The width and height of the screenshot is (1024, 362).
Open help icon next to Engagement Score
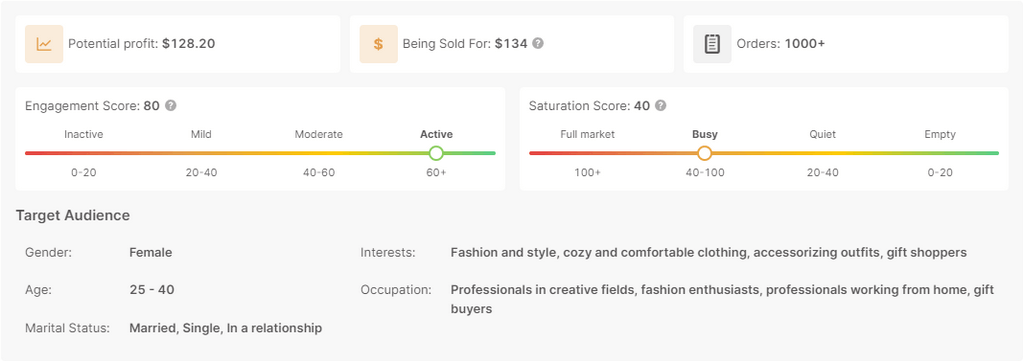[x=170, y=105]
